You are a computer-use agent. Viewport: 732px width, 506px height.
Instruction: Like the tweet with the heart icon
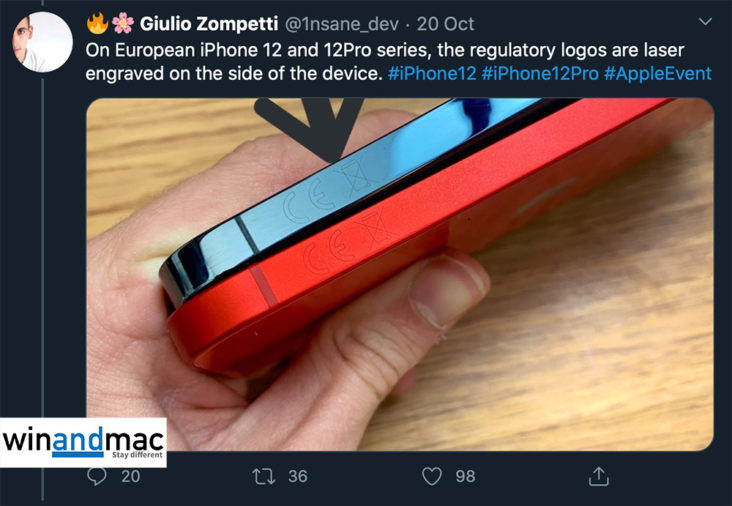[431, 477]
